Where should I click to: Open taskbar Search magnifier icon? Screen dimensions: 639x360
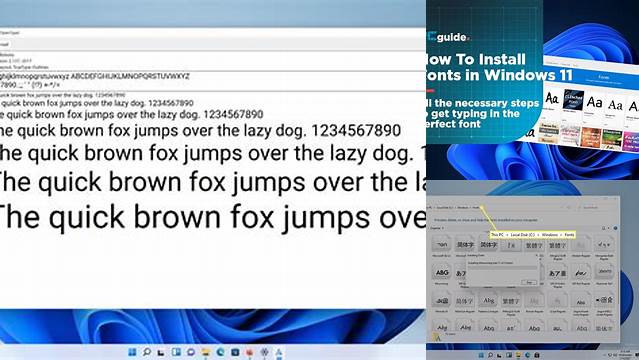(x=146, y=352)
